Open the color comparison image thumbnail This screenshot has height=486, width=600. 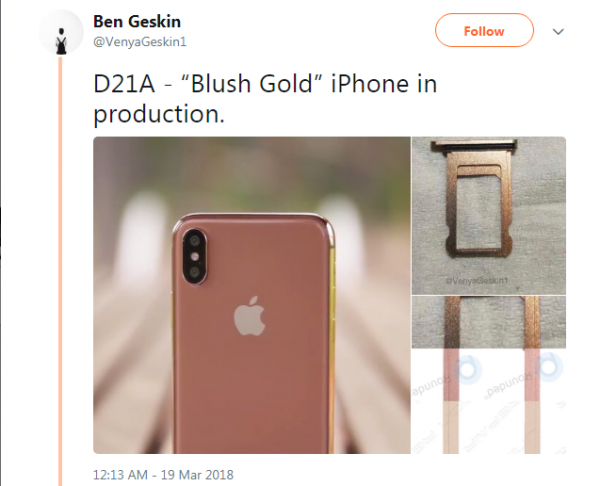click(x=489, y=375)
